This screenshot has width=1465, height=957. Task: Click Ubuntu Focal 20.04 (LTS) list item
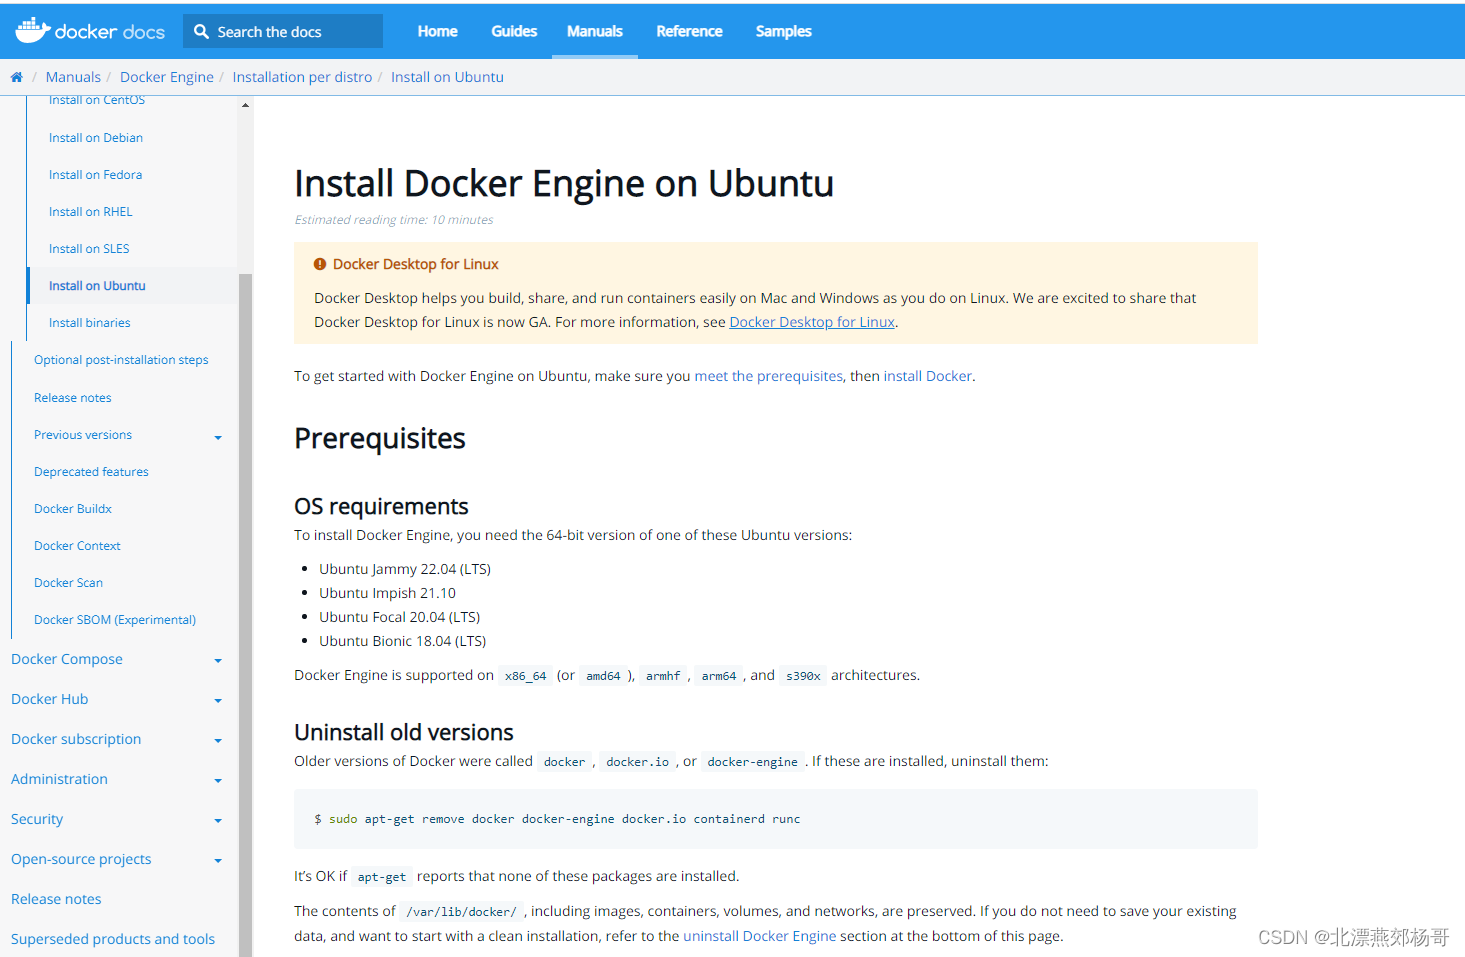(x=400, y=617)
